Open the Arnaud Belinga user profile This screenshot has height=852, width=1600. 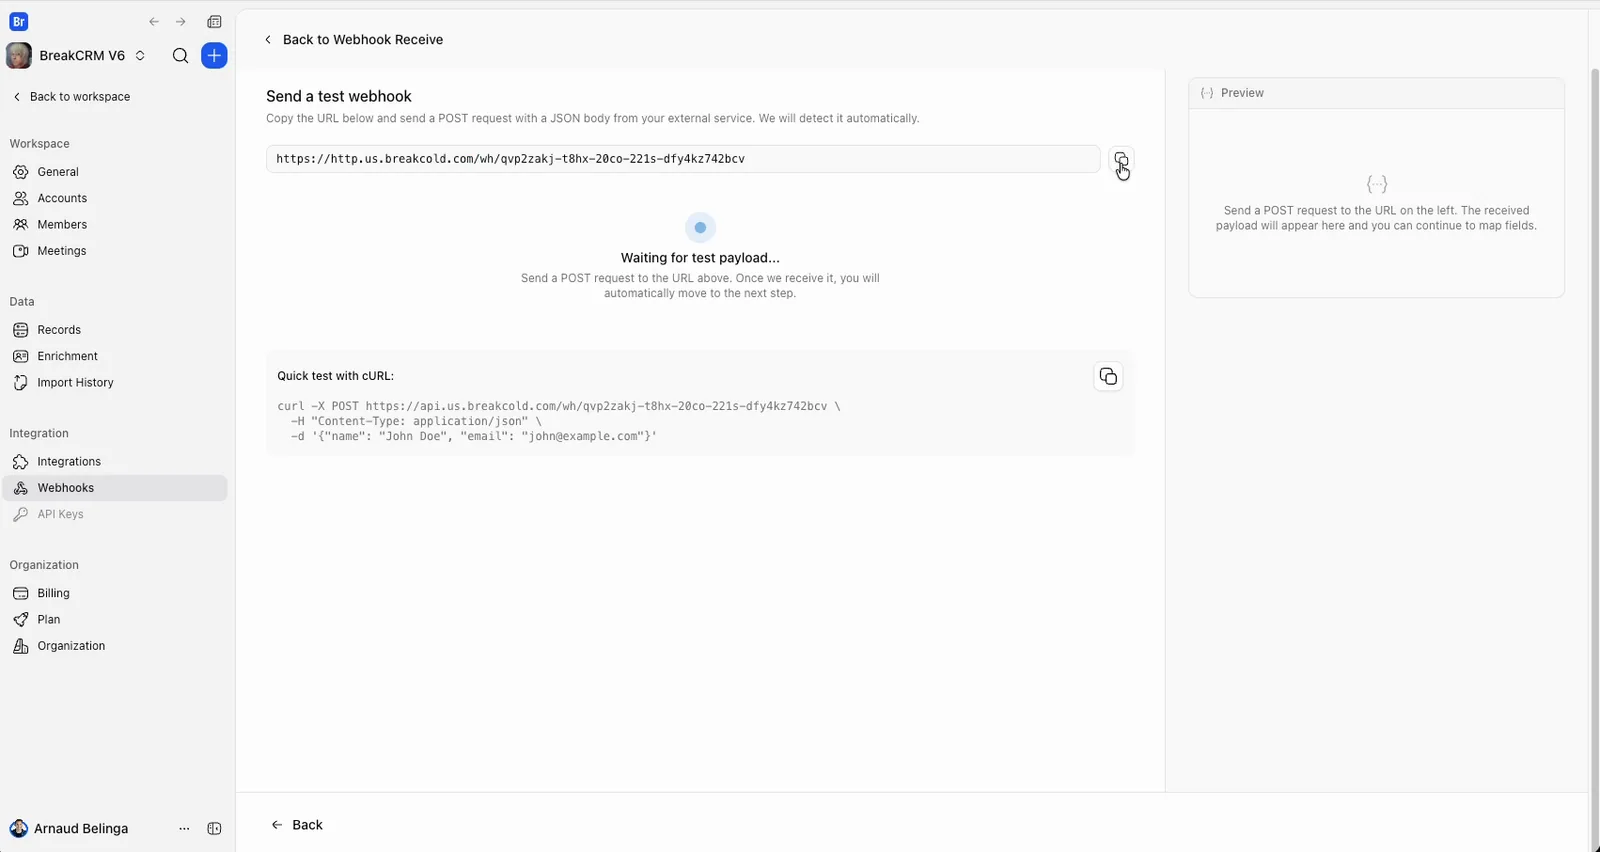tap(70, 828)
